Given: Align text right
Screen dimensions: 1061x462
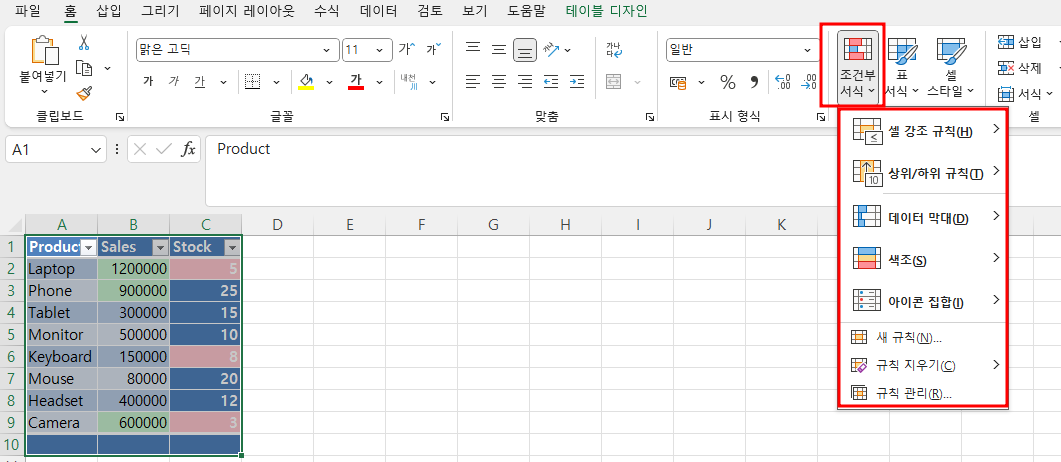Looking at the screenshot, I should click(524, 82).
